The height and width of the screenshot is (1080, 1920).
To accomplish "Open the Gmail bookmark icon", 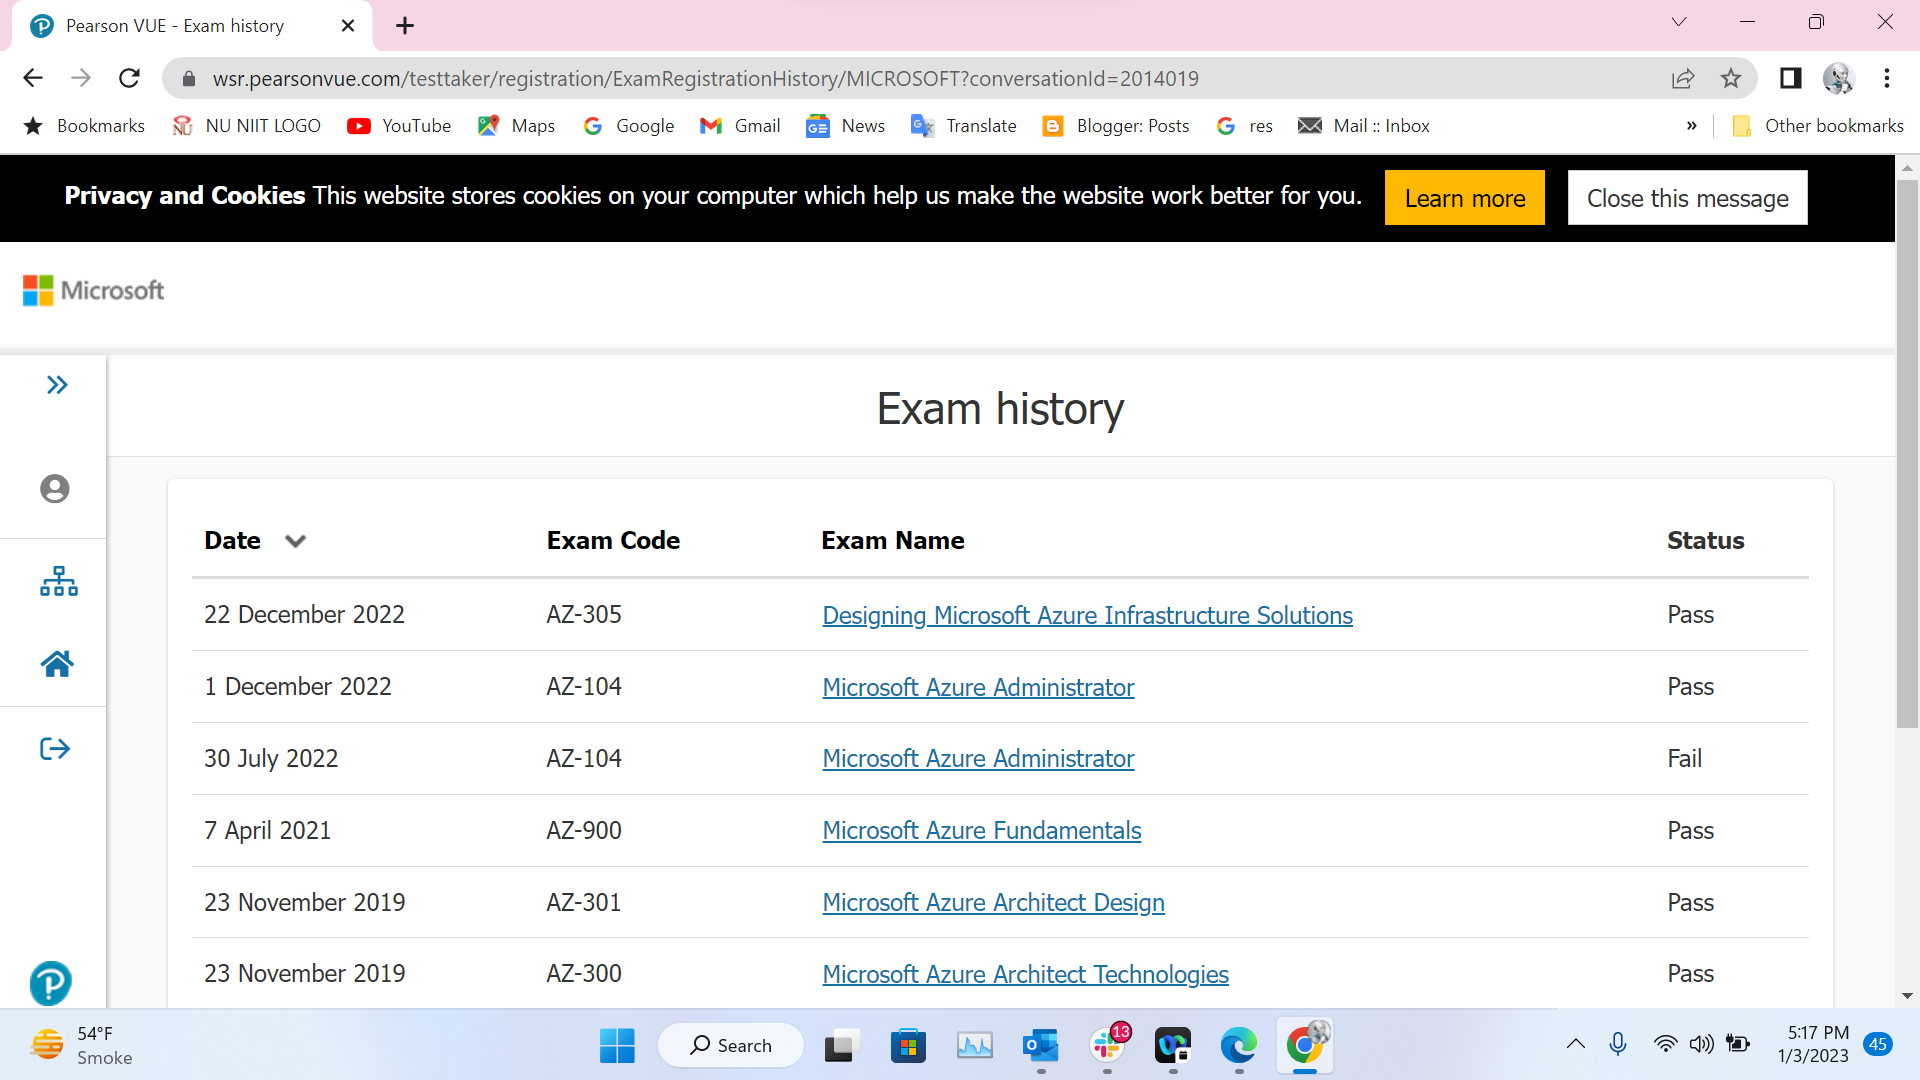I will tap(711, 126).
